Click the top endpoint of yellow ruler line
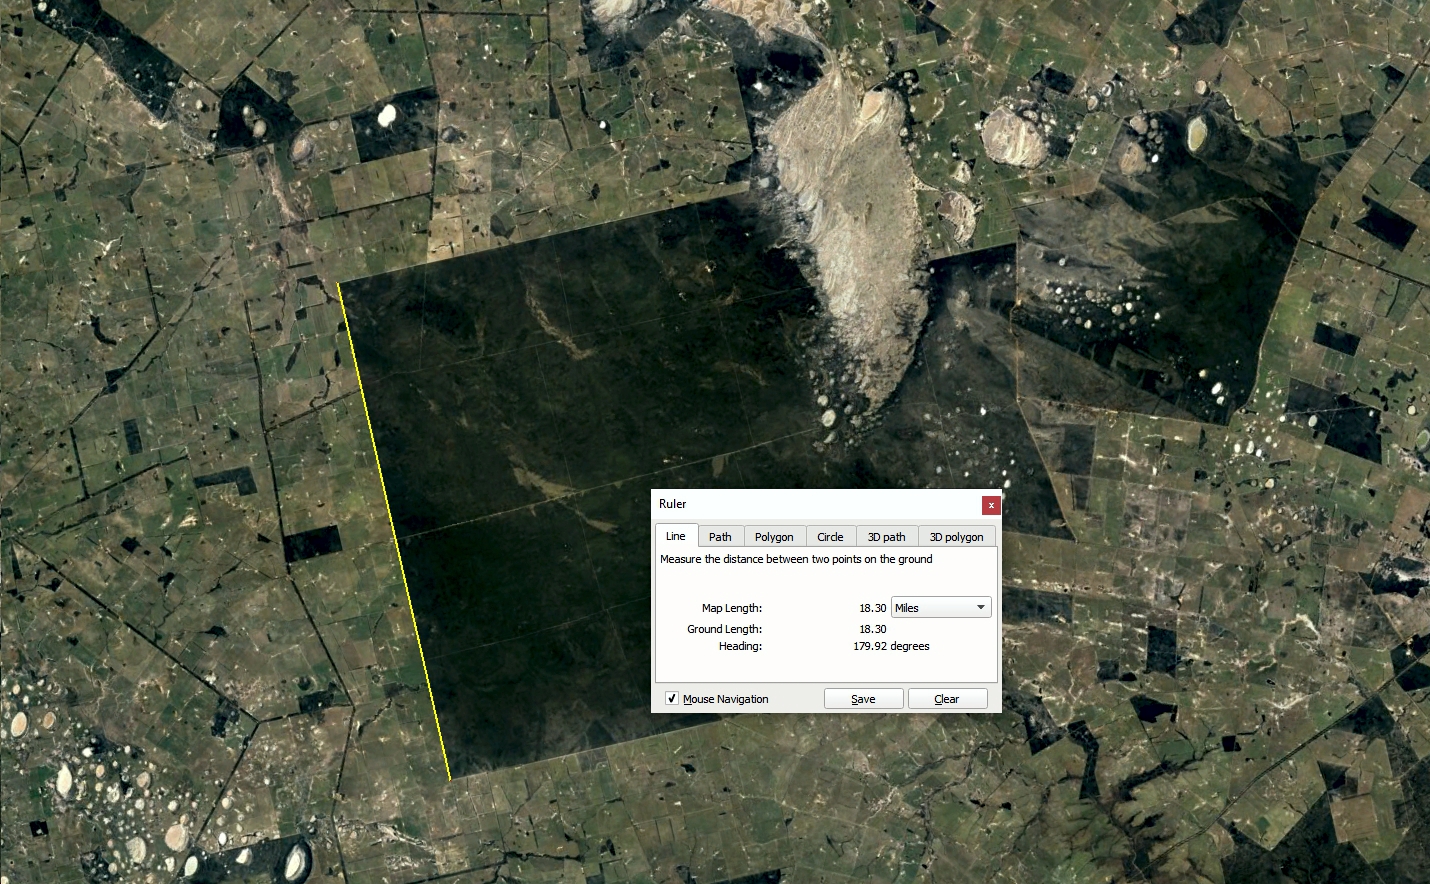Screen dimensions: 1430x884 [x=340, y=284]
